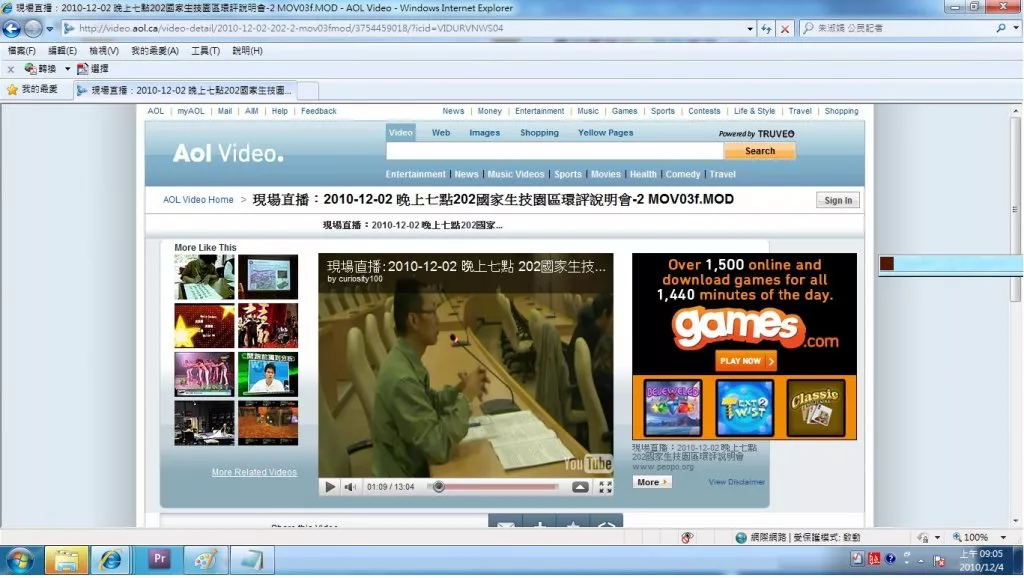Click the YouTube logo on the video

click(x=588, y=464)
